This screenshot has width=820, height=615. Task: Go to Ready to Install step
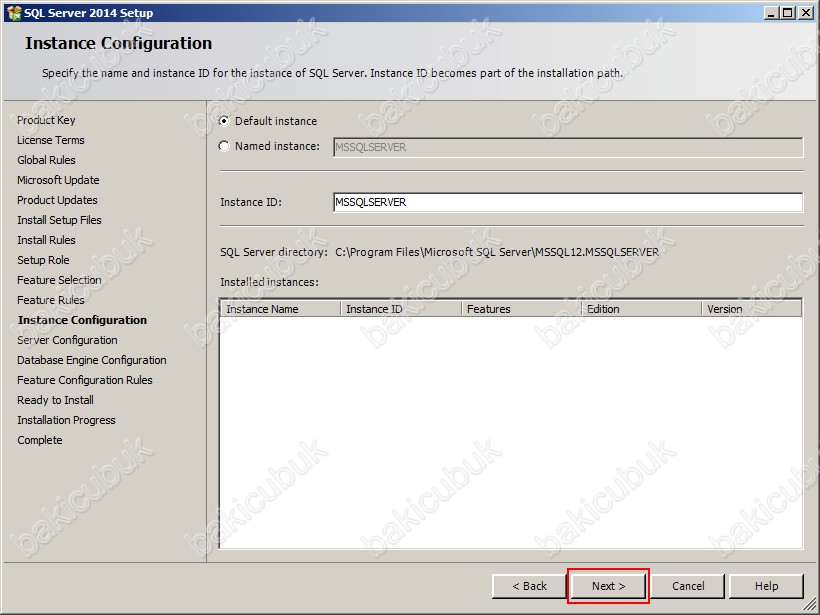click(x=55, y=400)
